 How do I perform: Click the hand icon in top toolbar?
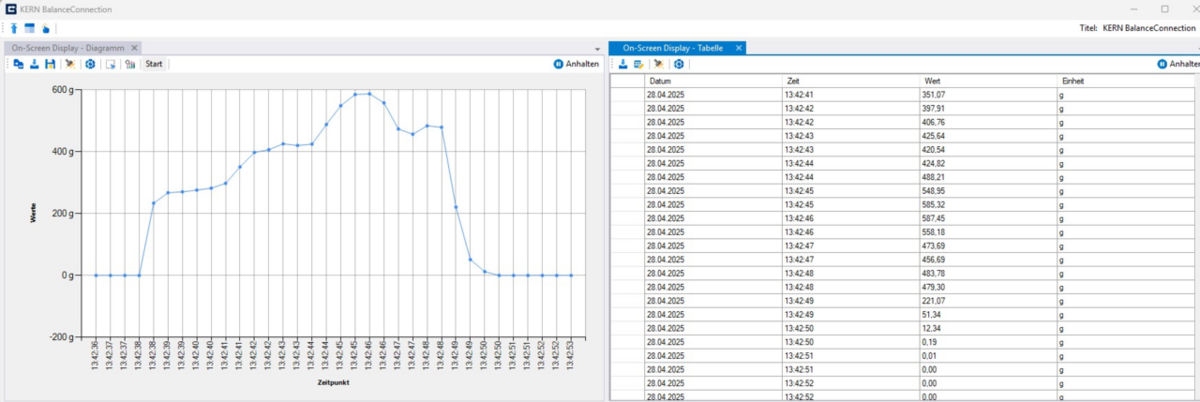click(45, 28)
